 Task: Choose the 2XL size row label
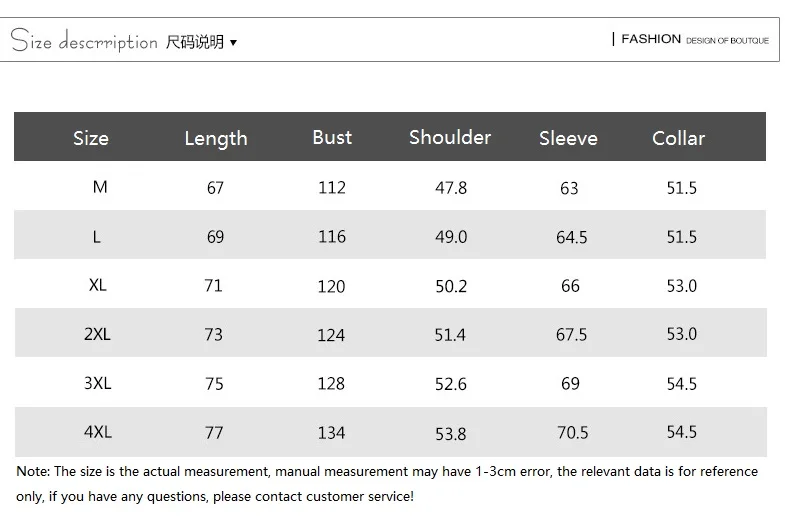97,334
